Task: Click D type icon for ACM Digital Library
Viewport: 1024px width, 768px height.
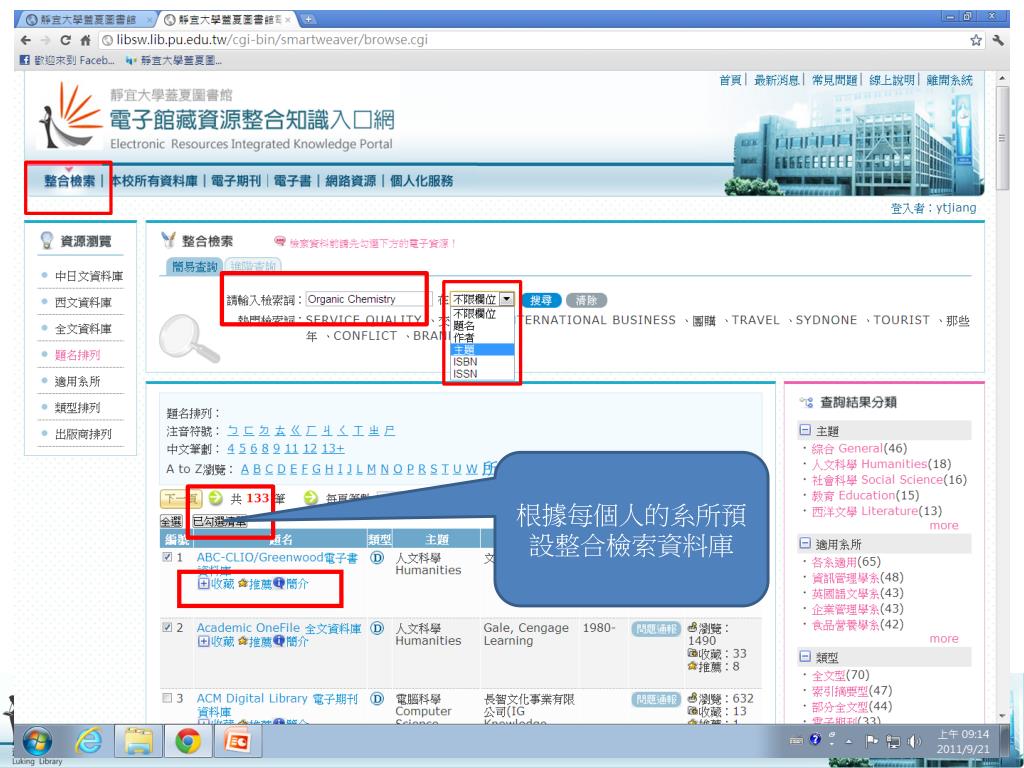Action: tap(377, 699)
